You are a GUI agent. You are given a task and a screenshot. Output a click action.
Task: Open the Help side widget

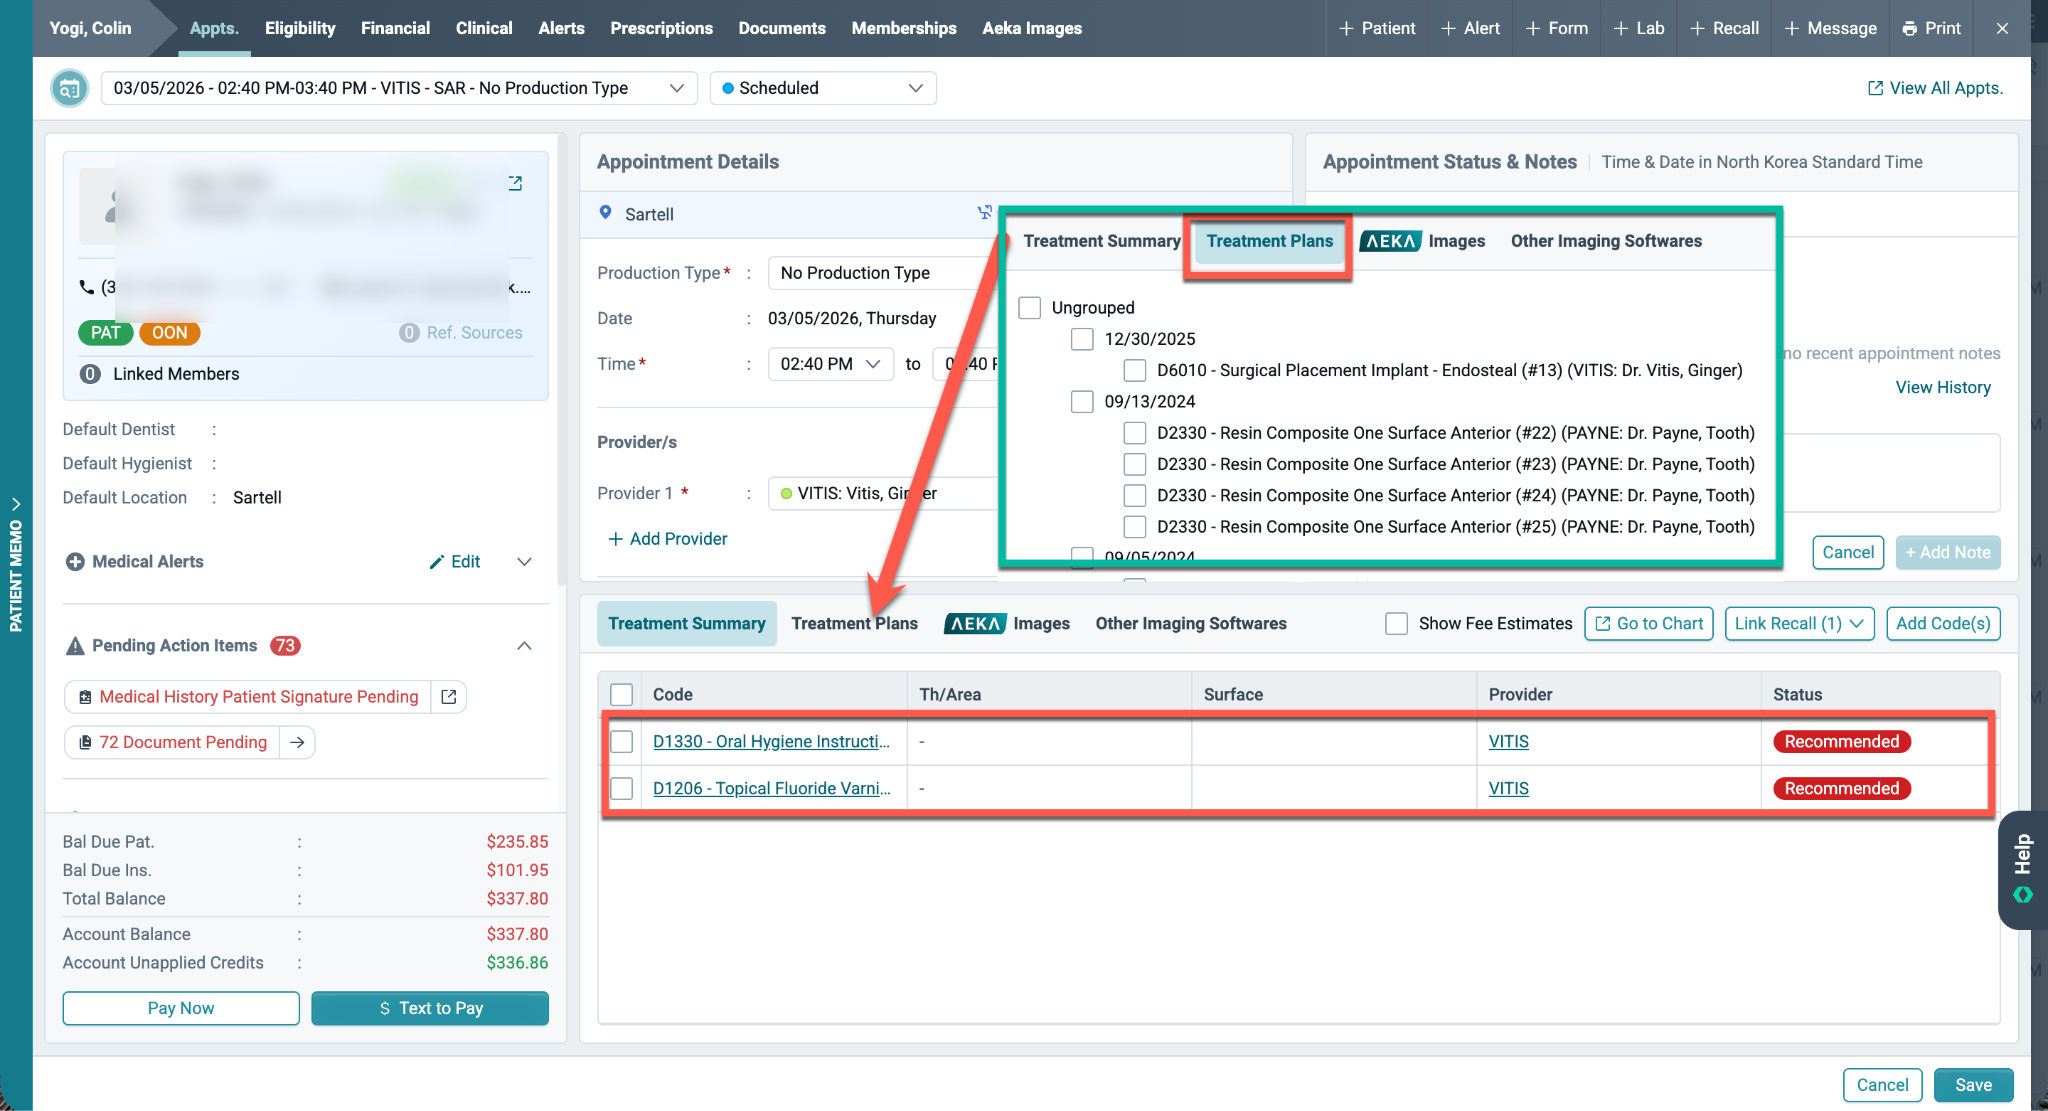click(x=2023, y=869)
